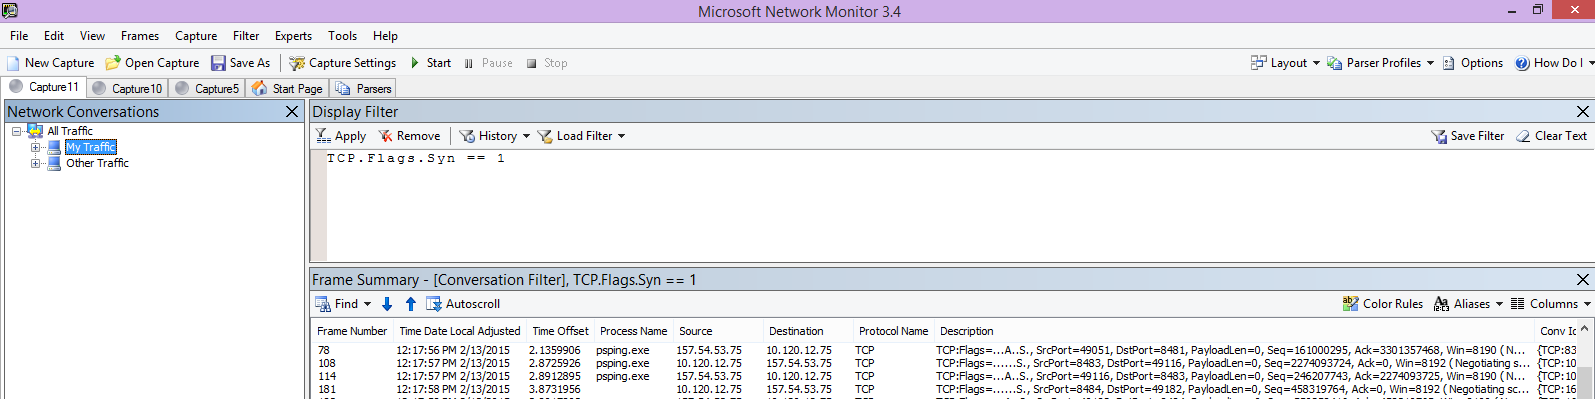
Task: Close the Network Conversations pane
Action: coord(292,112)
